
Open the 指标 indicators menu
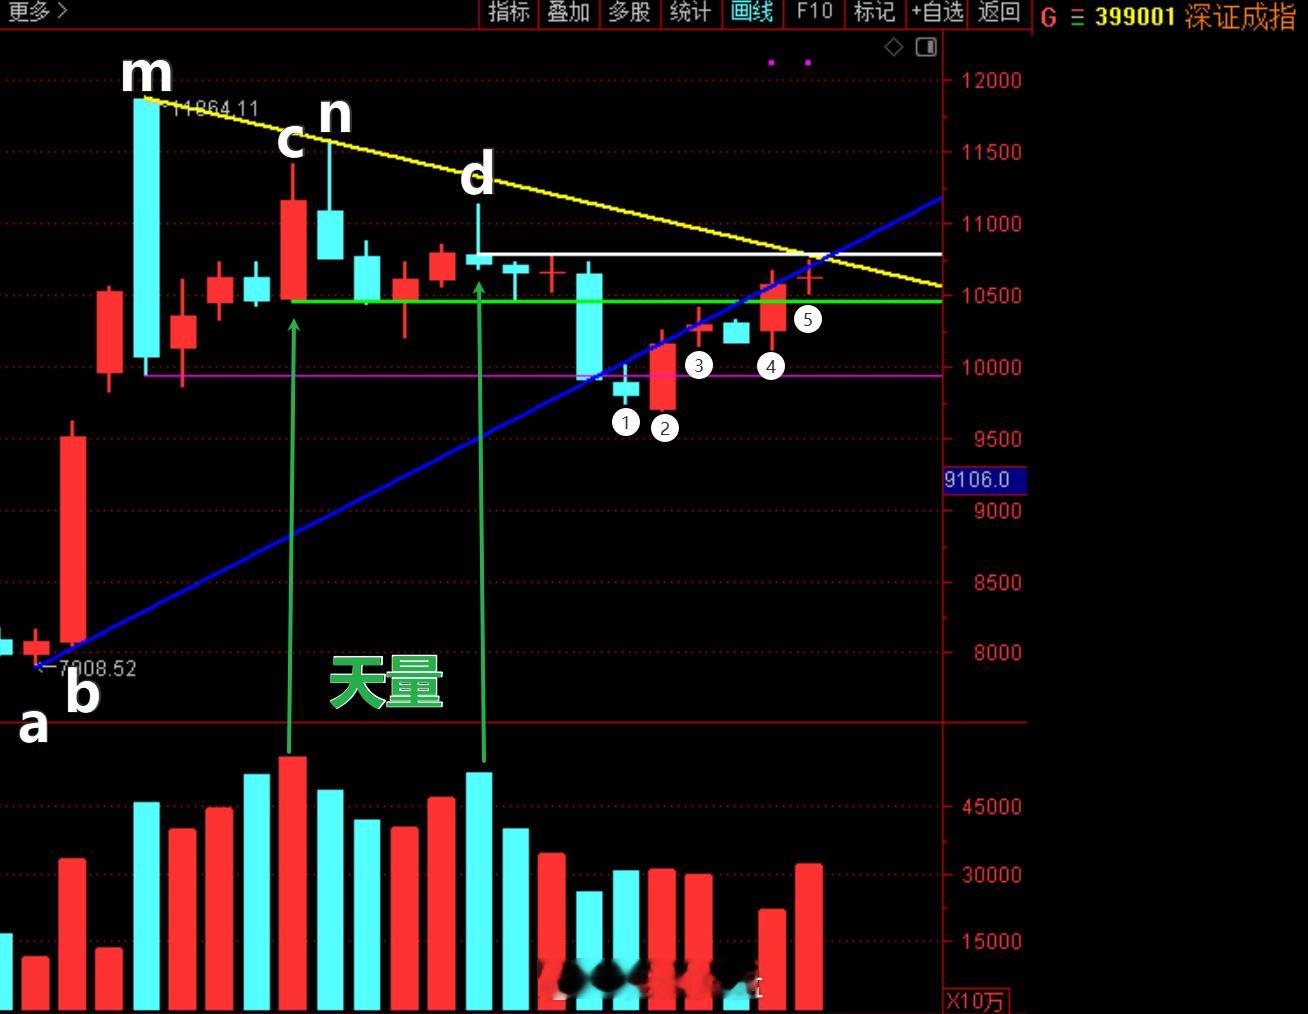(508, 12)
